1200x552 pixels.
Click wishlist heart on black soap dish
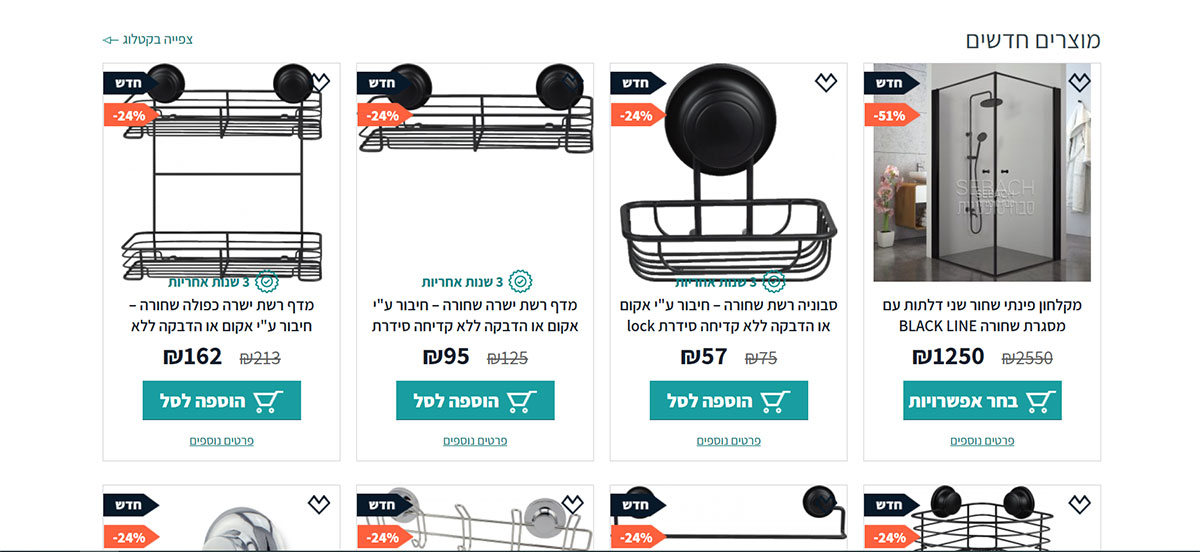point(825,83)
